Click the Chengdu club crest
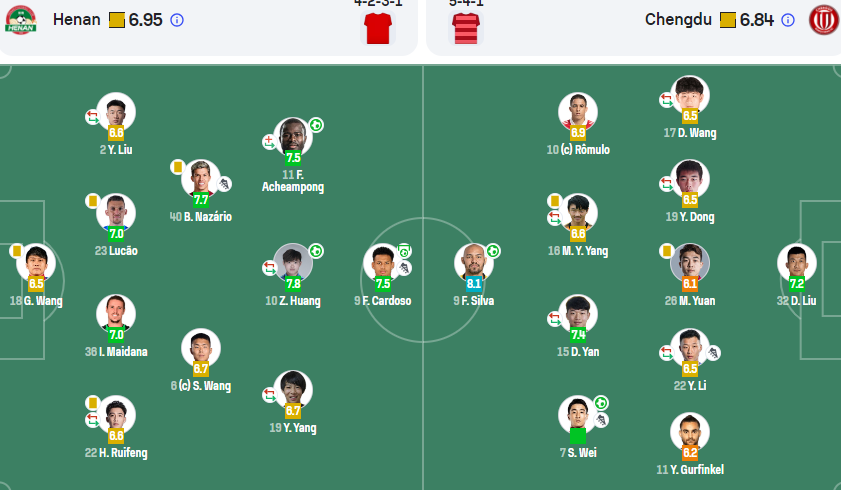Screen dimensions: 841x490 click(x=824, y=20)
